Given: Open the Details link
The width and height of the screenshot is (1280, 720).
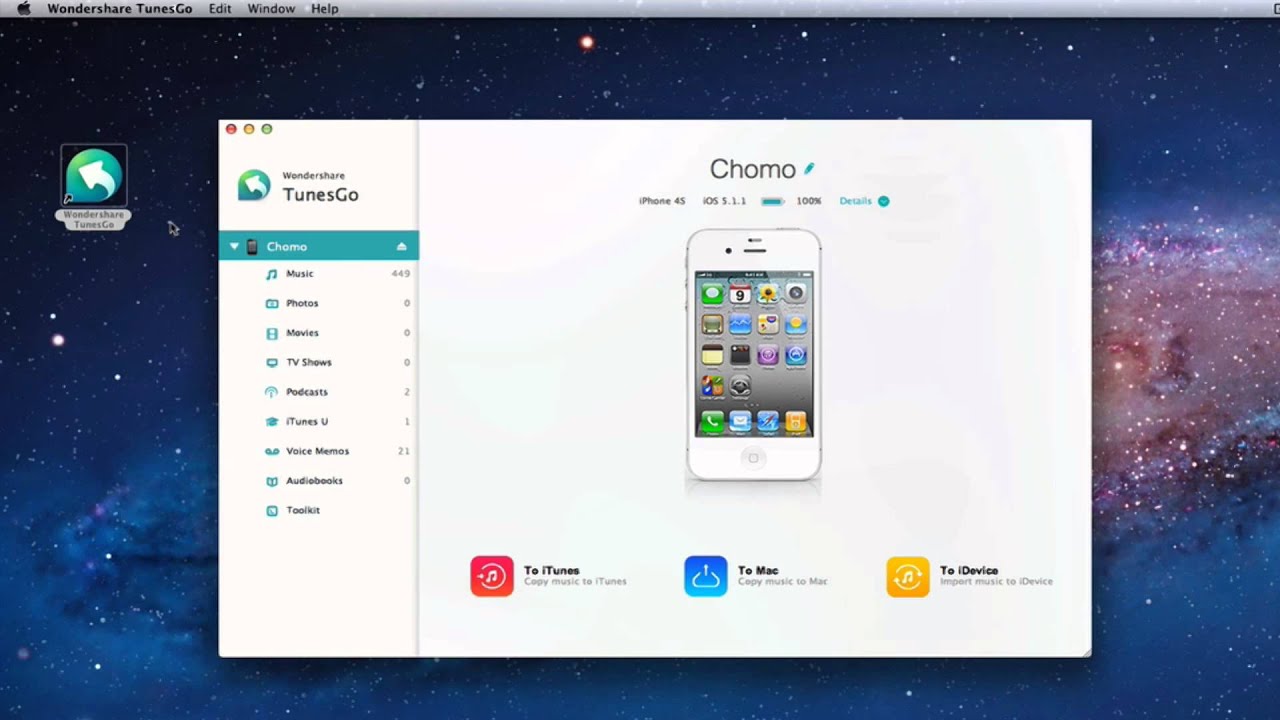Looking at the screenshot, I should pyautogui.click(x=856, y=201).
